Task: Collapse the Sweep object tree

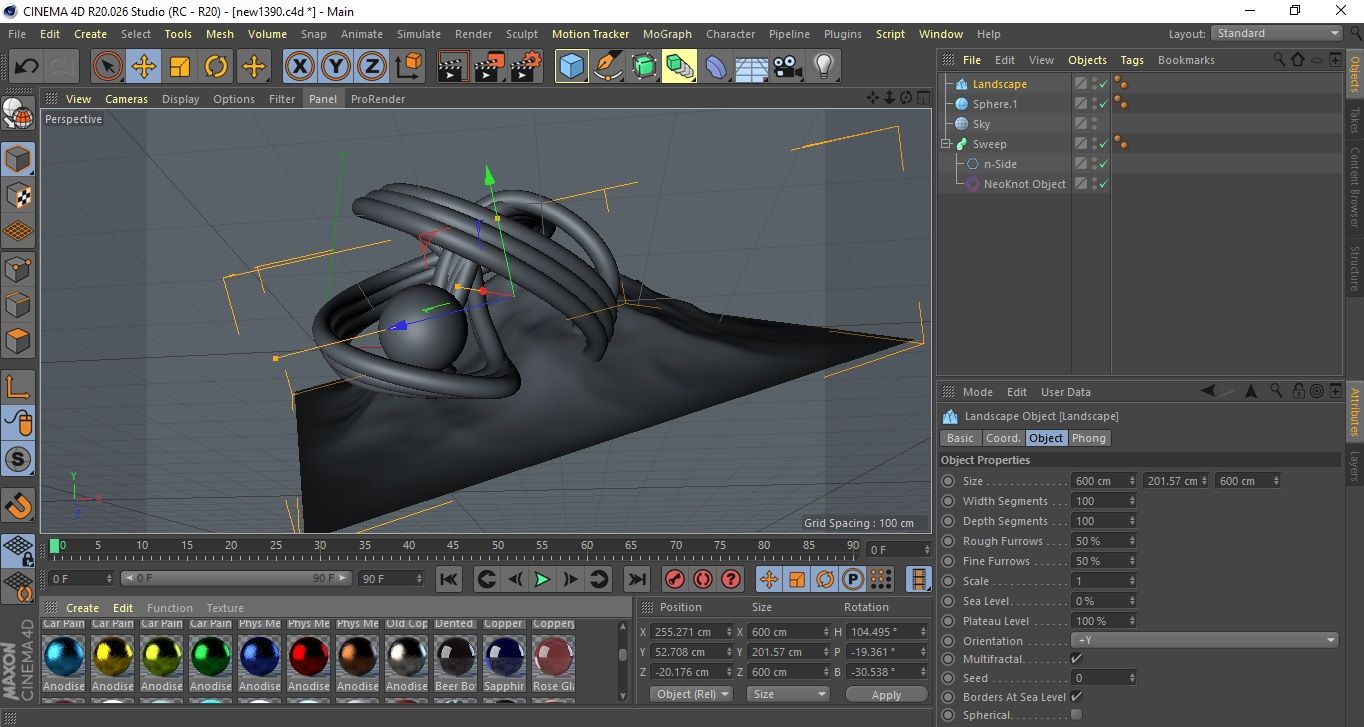Action: 946,144
